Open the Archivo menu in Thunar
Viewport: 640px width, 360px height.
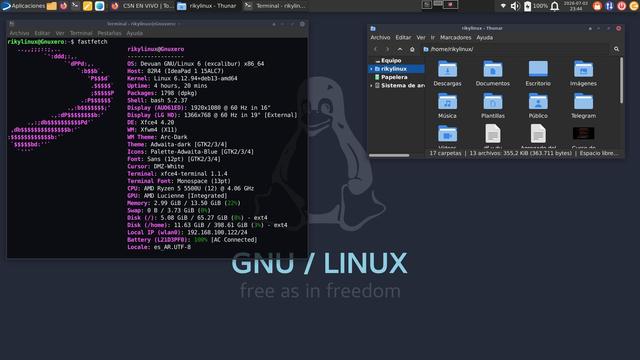(380, 37)
